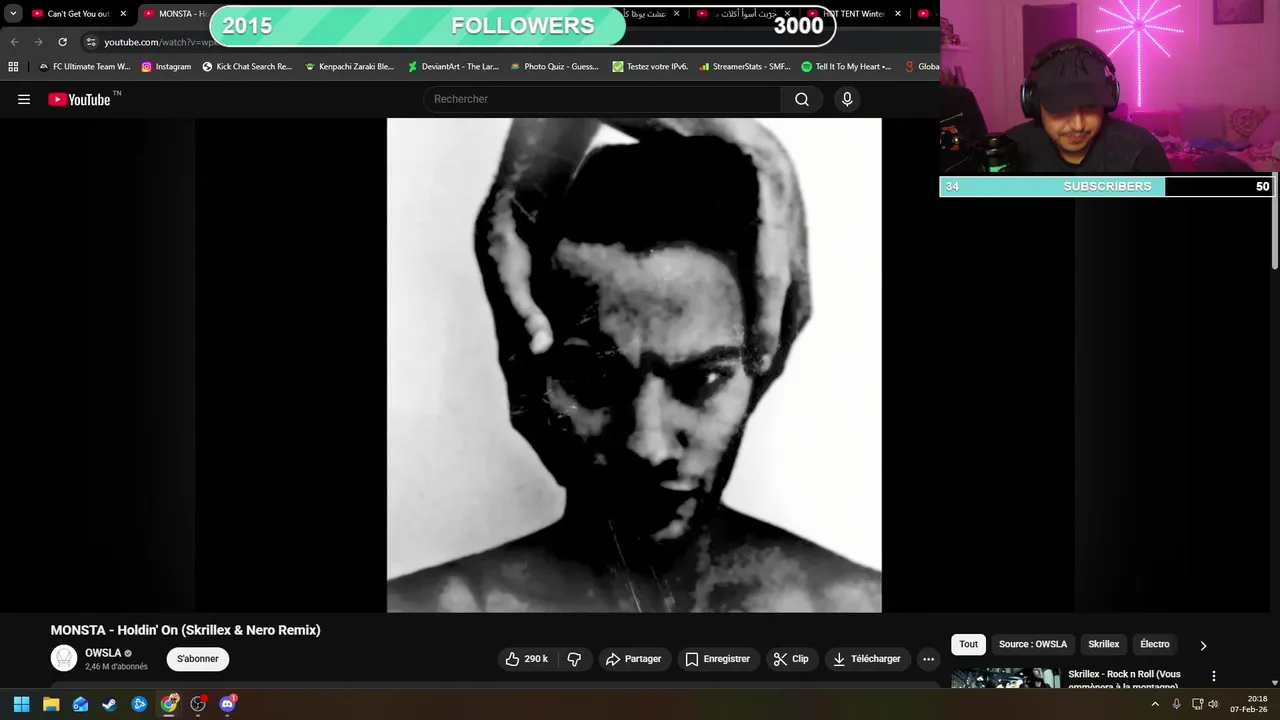Image resolution: width=1280 pixels, height=720 pixels.
Task: Open Tell It To My Heart bookmark
Action: pyautogui.click(x=846, y=67)
